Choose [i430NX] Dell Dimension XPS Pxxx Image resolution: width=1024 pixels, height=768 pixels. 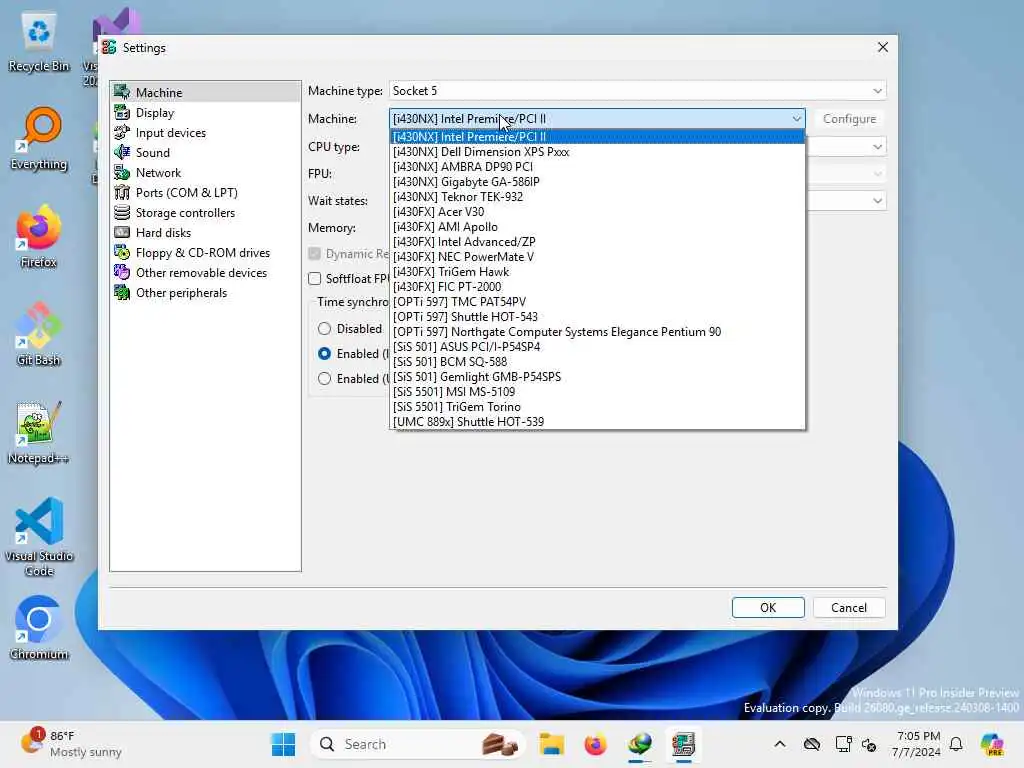coord(598,152)
